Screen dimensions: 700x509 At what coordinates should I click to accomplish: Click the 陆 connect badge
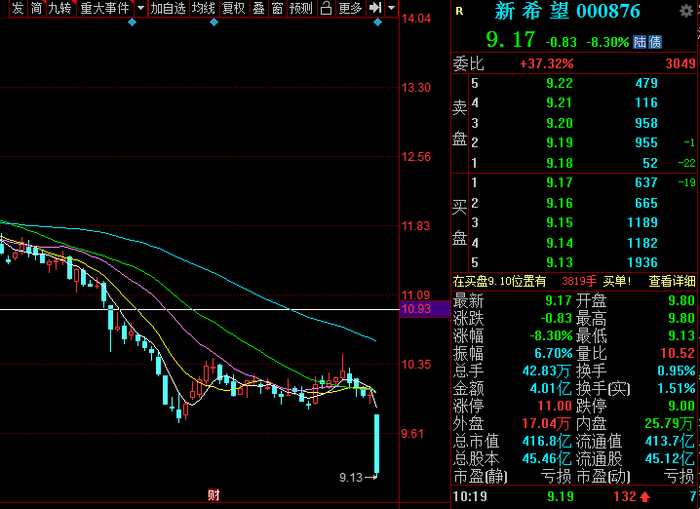pos(640,42)
